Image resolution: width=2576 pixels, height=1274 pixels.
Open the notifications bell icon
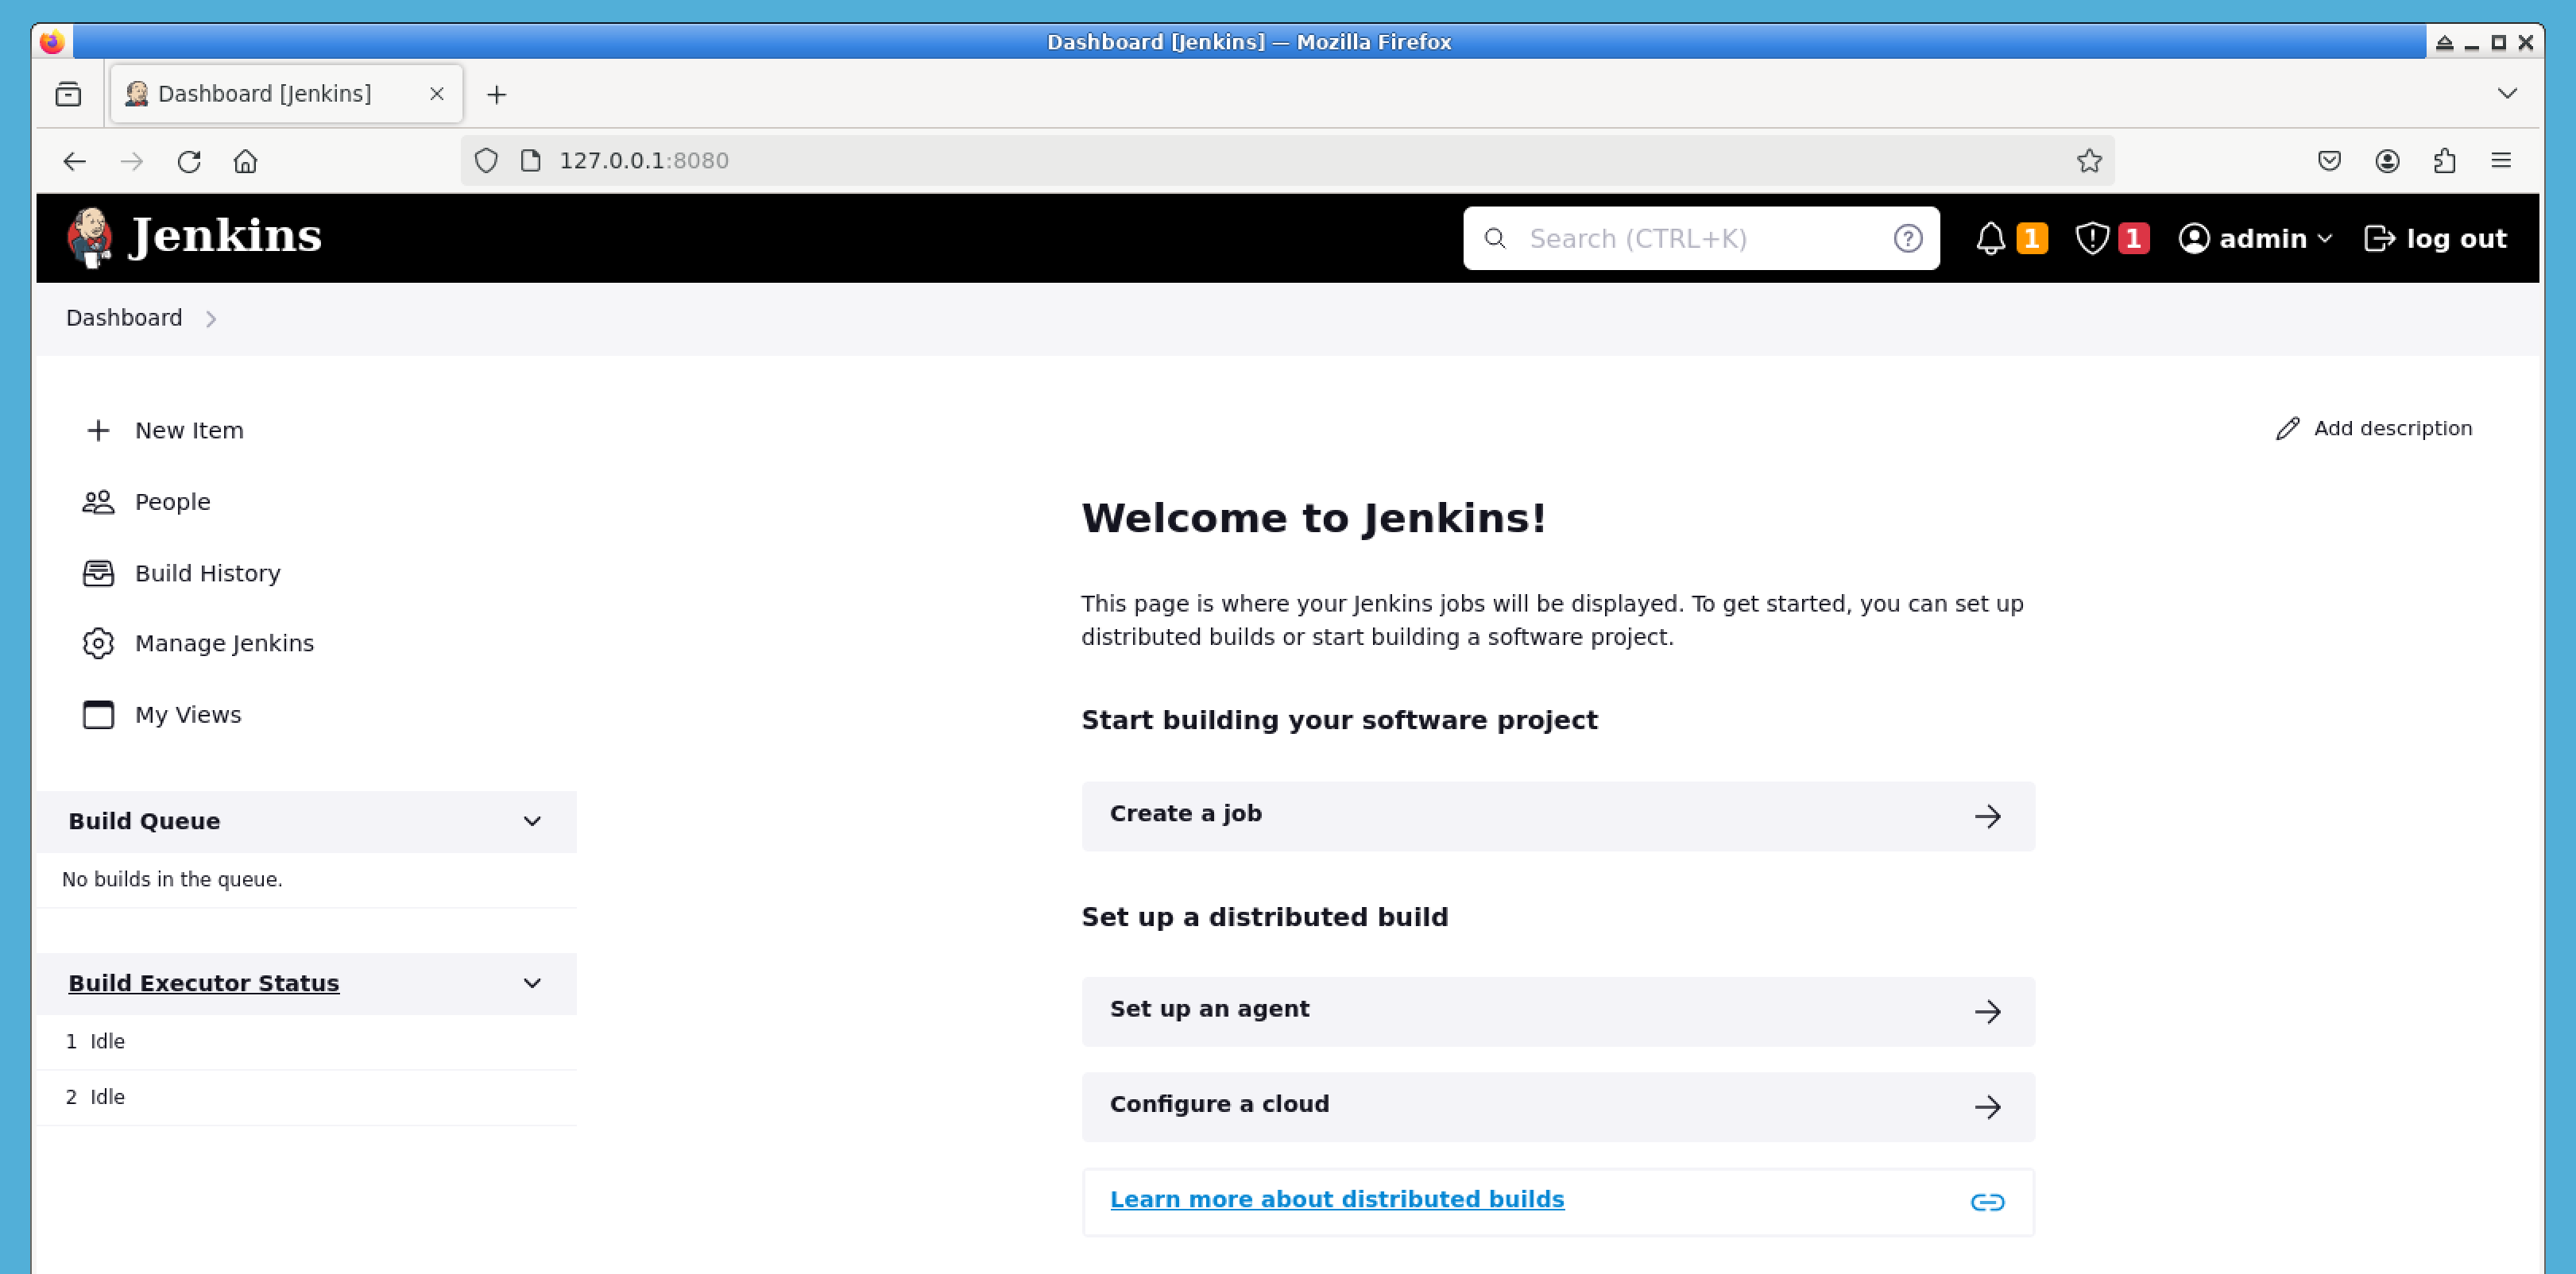click(1990, 238)
